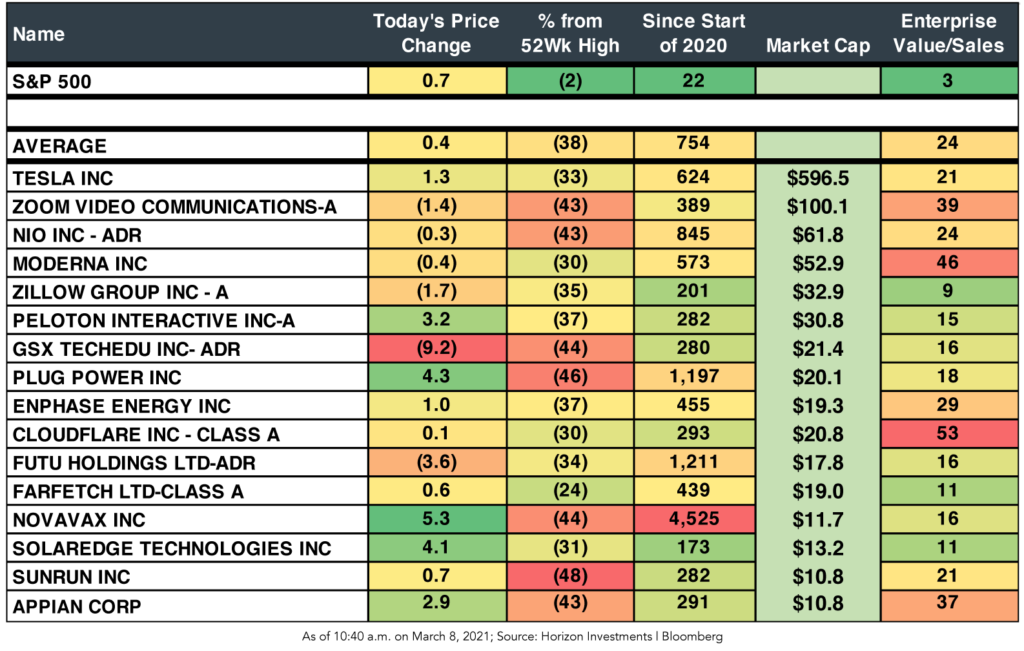
Task: Click Enphase Energy's market cap "$19.3"
Action: [x=818, y=406]
